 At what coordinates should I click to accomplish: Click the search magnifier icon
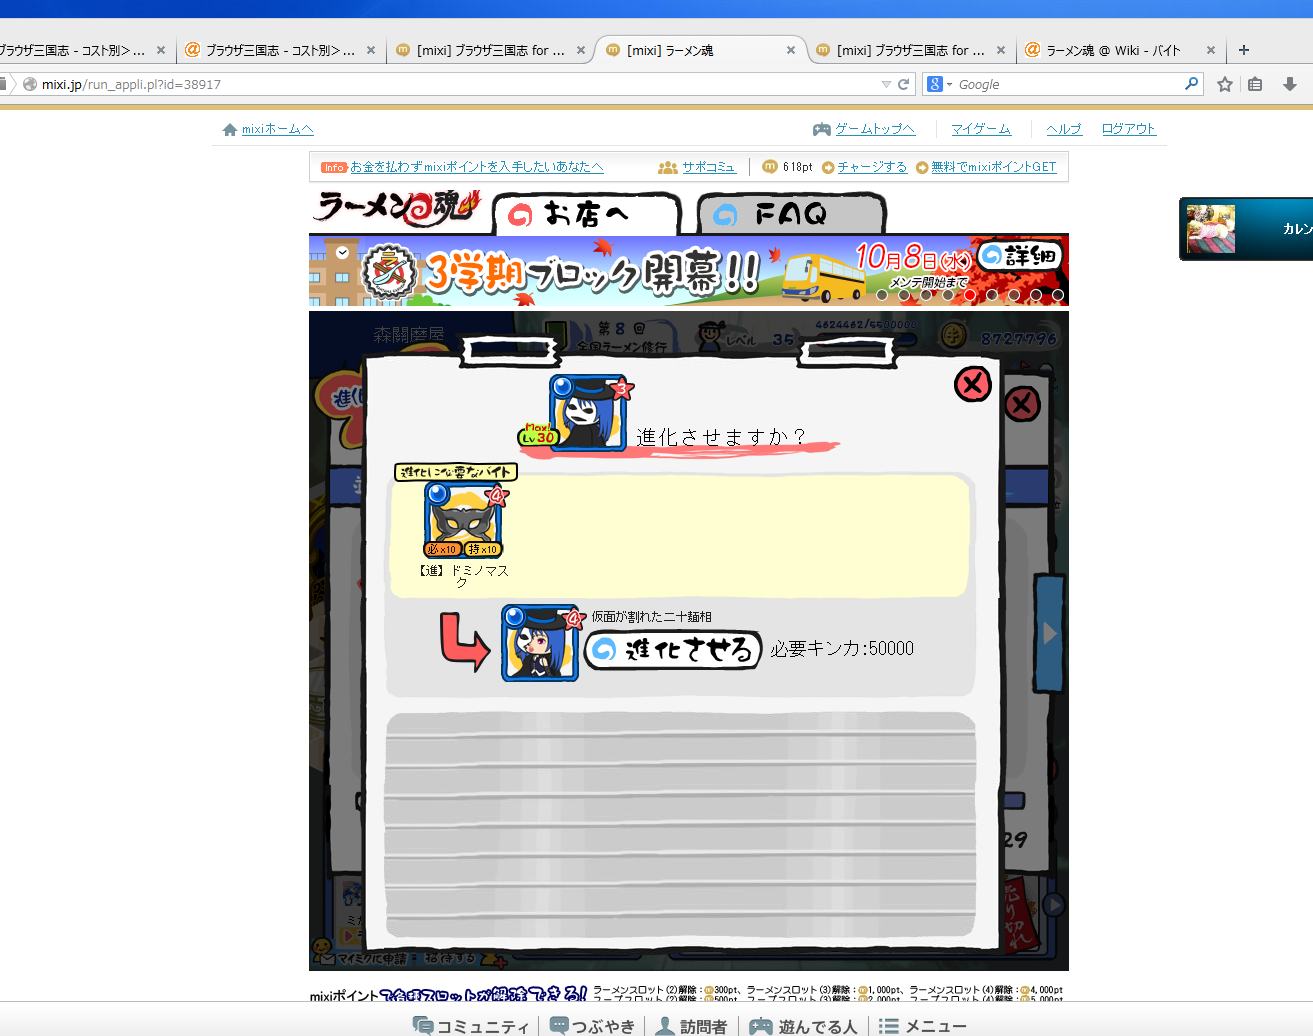[x=1191, y=84]
